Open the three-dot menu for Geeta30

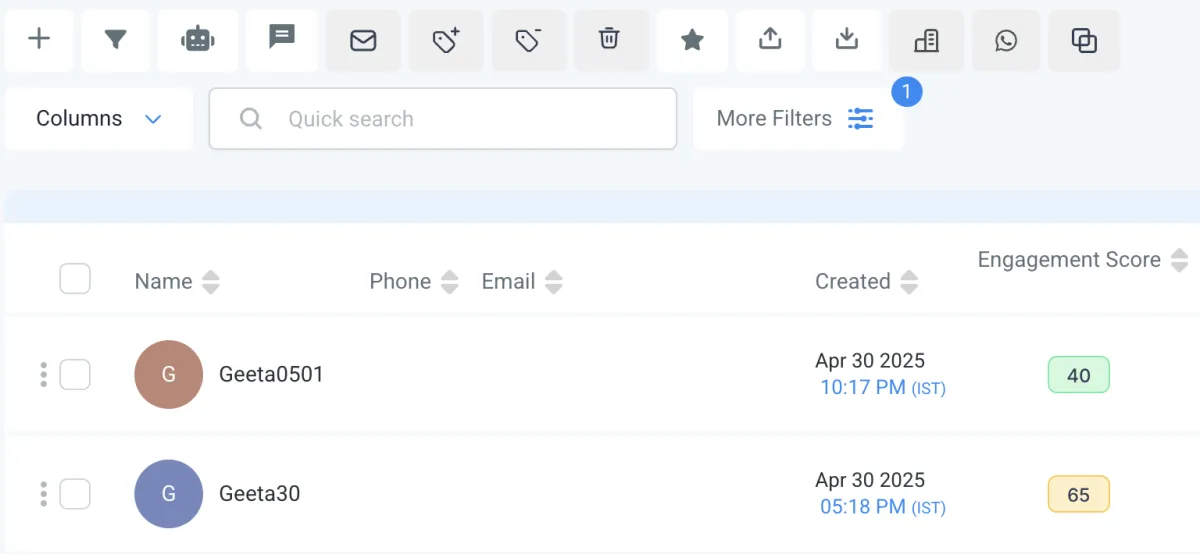click(x=43, y=494)
